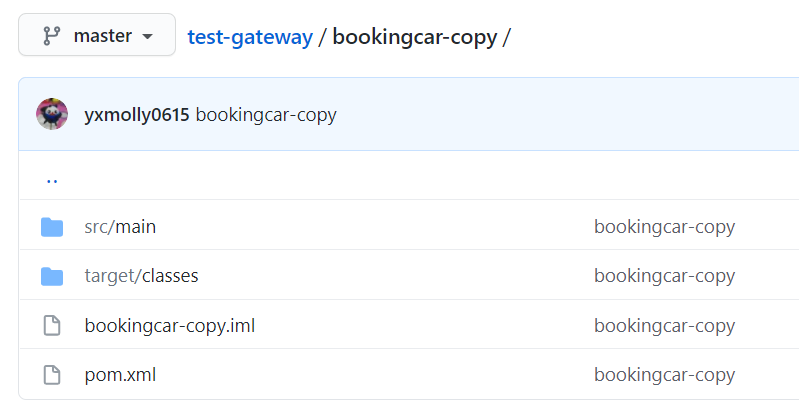Click the file icon for pom.xml
The image size is (799, 414).
(x=52, y=375)
